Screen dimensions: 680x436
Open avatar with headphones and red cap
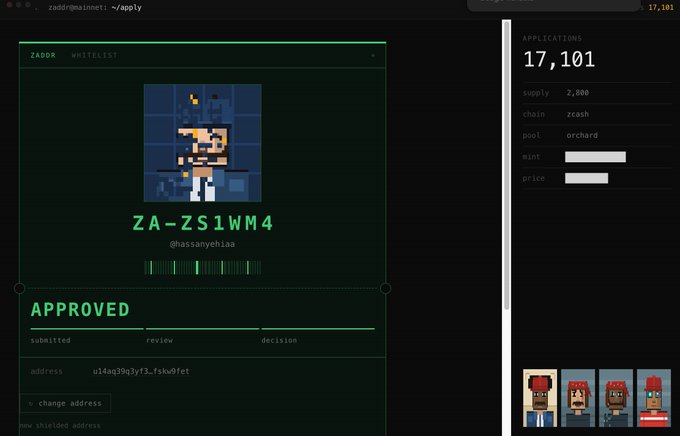coord(540,398)
